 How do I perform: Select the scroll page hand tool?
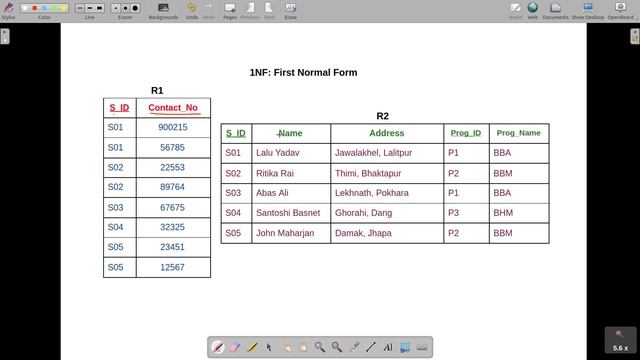pyautogui.click(x=303, y=347)
